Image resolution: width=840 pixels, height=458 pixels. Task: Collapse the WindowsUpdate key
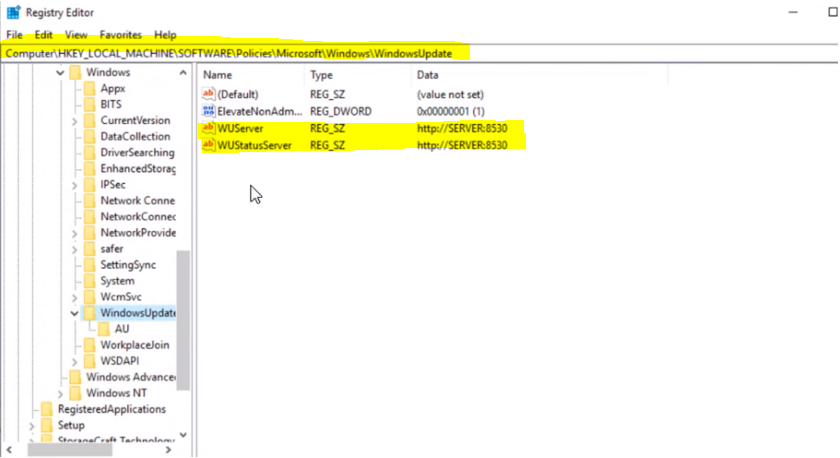pyautogui.click(x=74, y=313)
